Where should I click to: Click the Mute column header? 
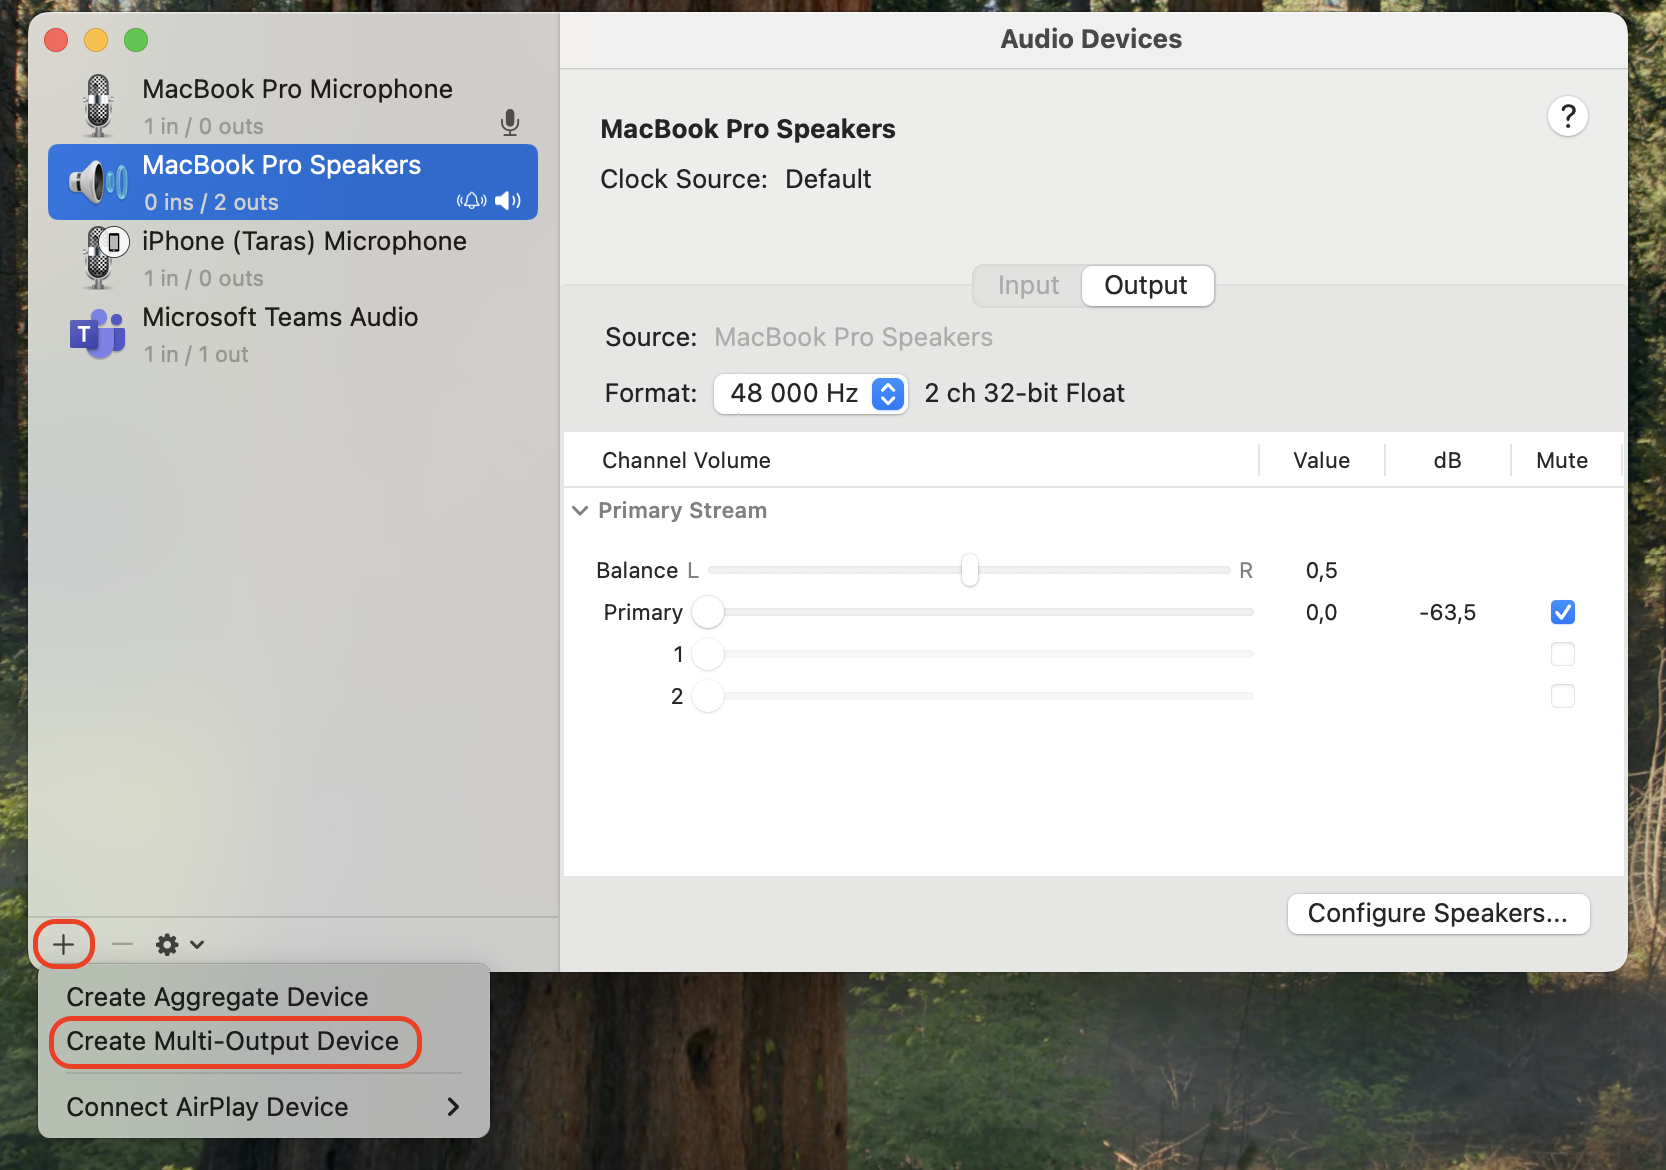(1562, 461)
